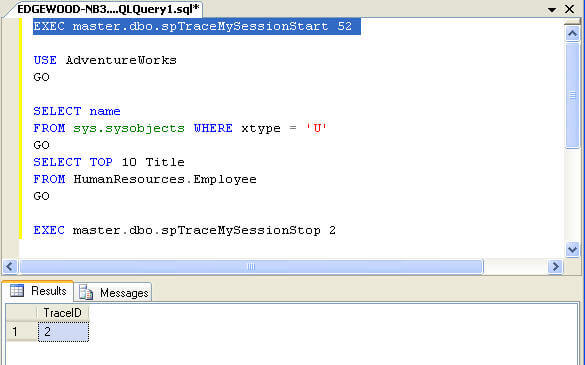Select the SQLQuery1.sql document tab

pos(108,9)
